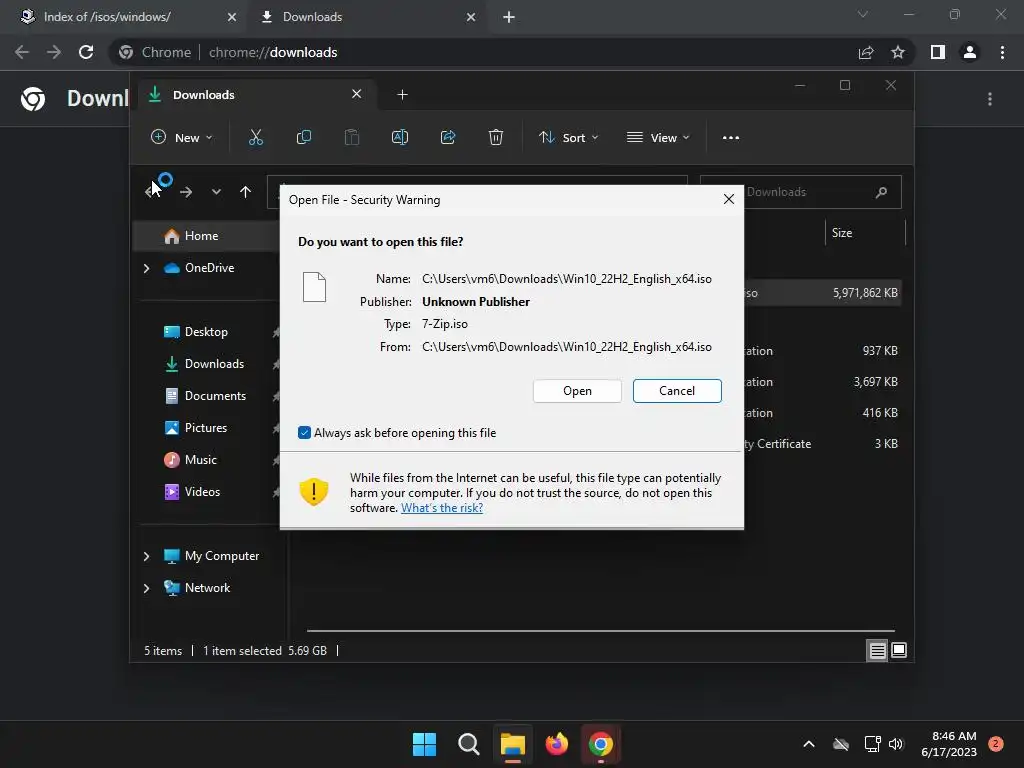Open Desktop in the navigation pane
Screen dimensions: 1024x768
206,332
